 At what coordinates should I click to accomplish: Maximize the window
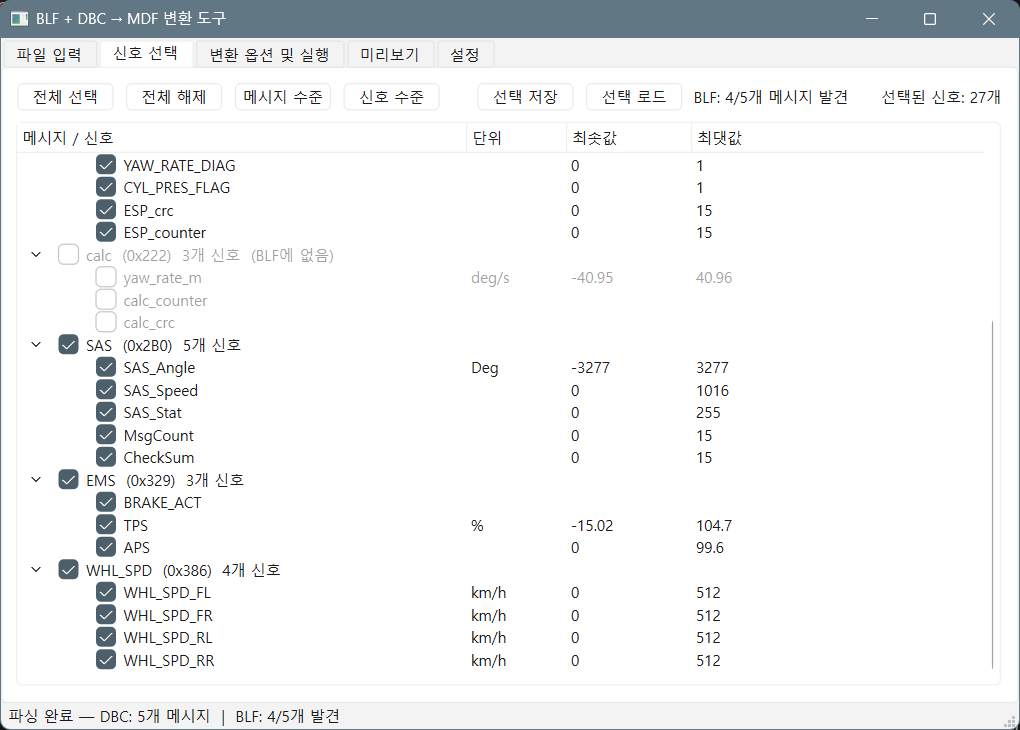[930, 19]
